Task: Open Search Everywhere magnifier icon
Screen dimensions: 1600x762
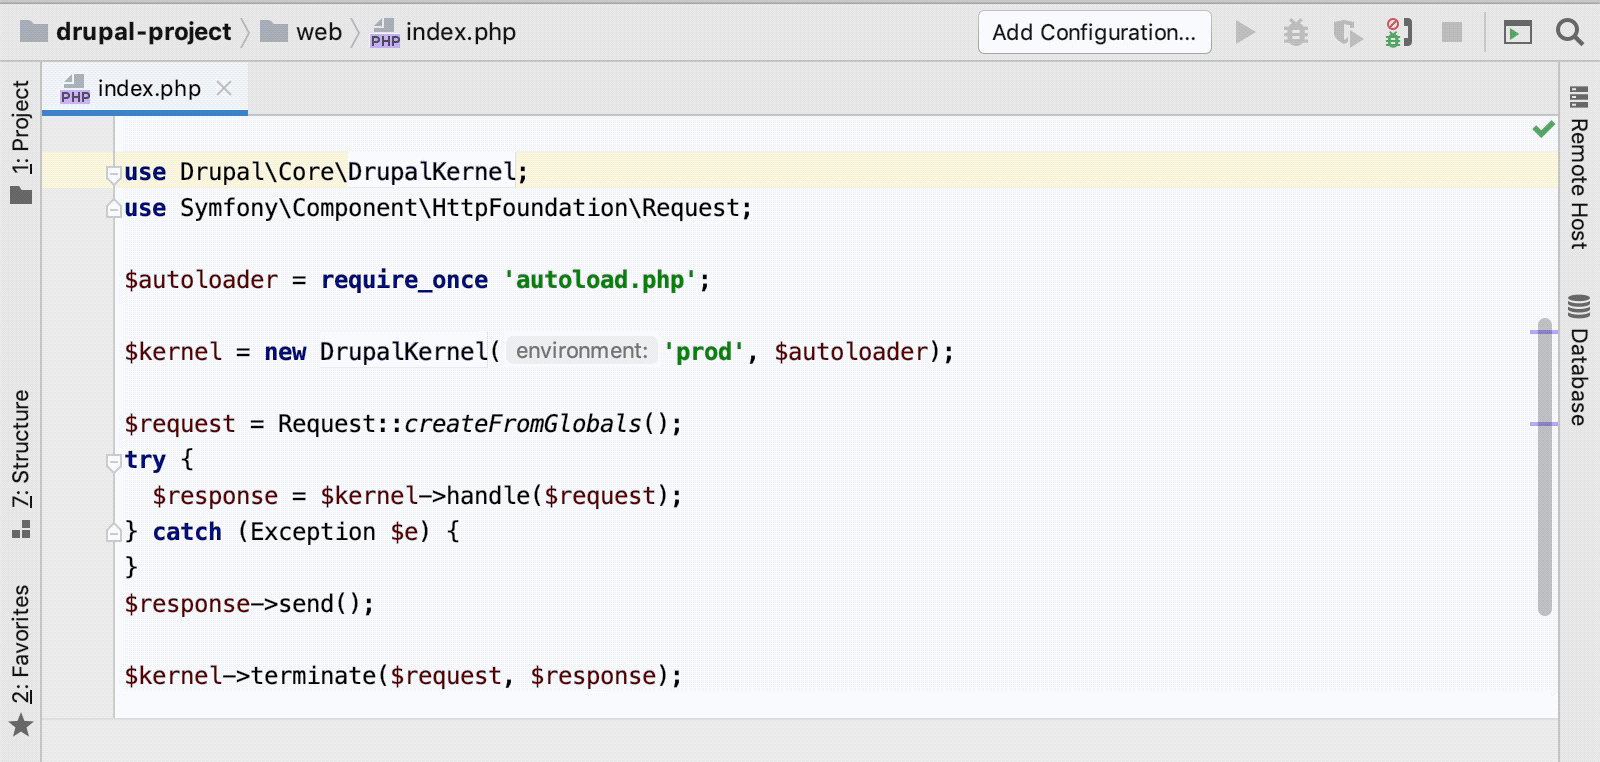Action: 1570,33
